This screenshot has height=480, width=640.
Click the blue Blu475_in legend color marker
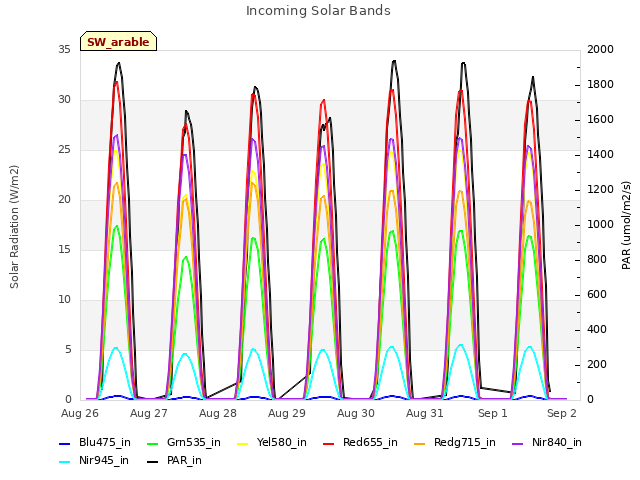(65, 444)
